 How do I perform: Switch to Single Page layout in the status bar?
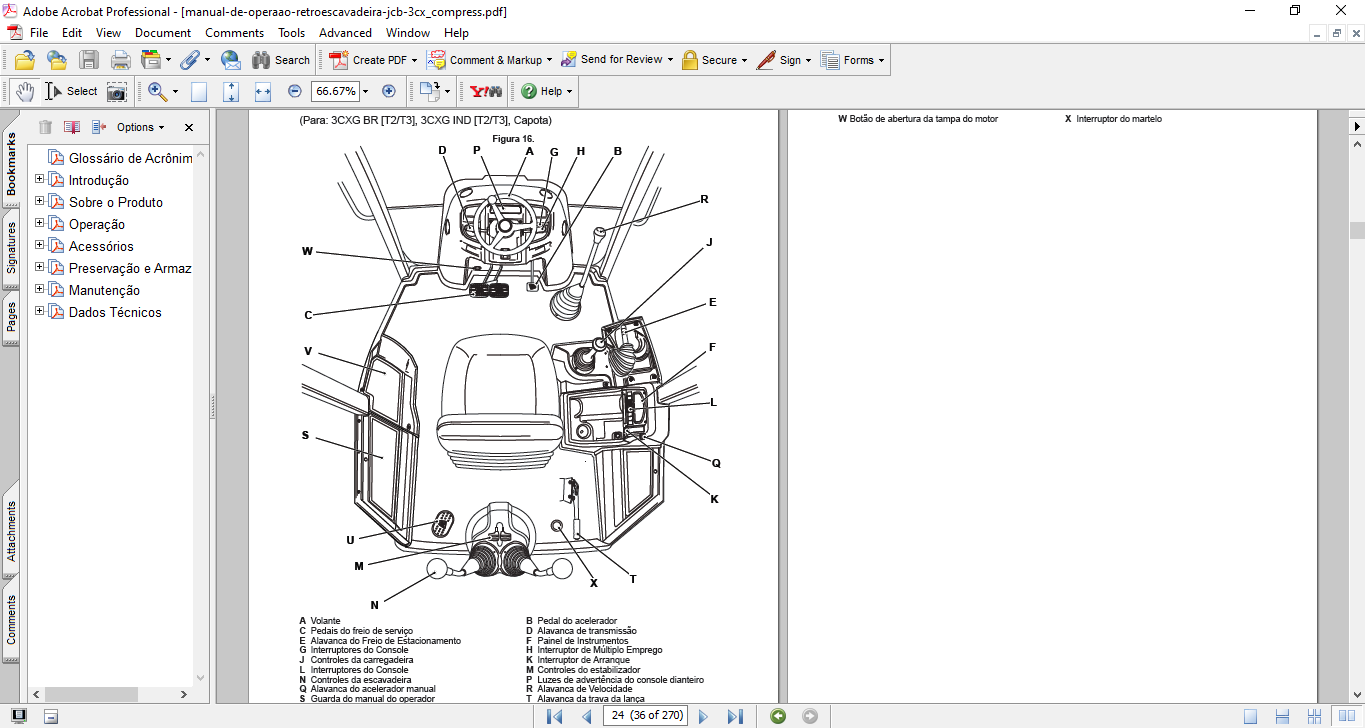tap(1250, 716)
